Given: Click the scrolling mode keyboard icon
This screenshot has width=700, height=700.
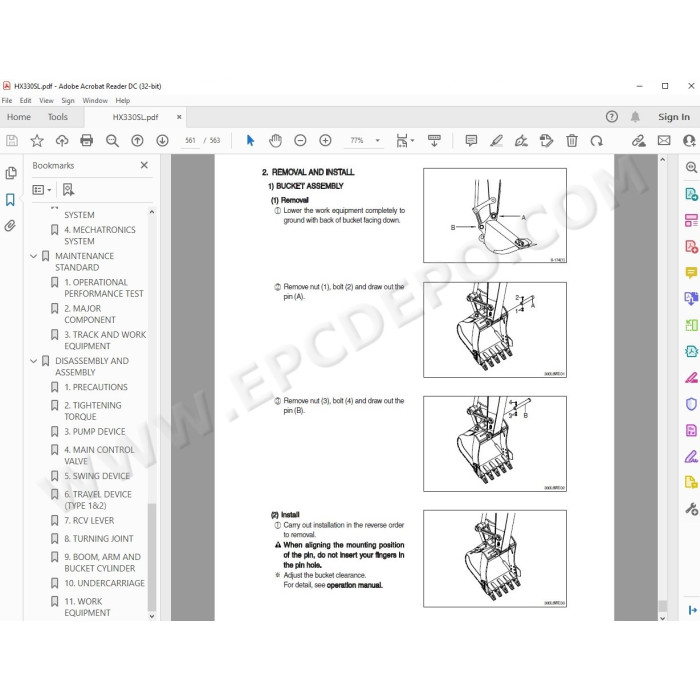Looking at the screenshot, I should (434, 141).
